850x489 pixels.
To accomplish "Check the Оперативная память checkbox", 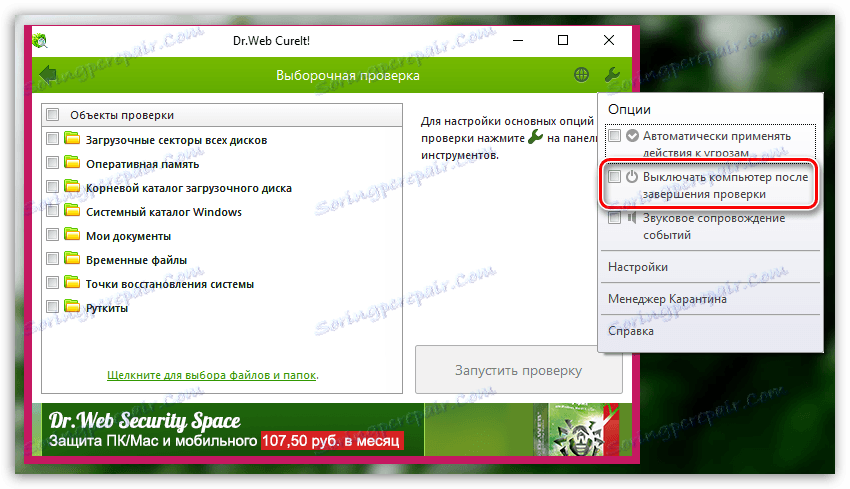I will pos(53,162).
